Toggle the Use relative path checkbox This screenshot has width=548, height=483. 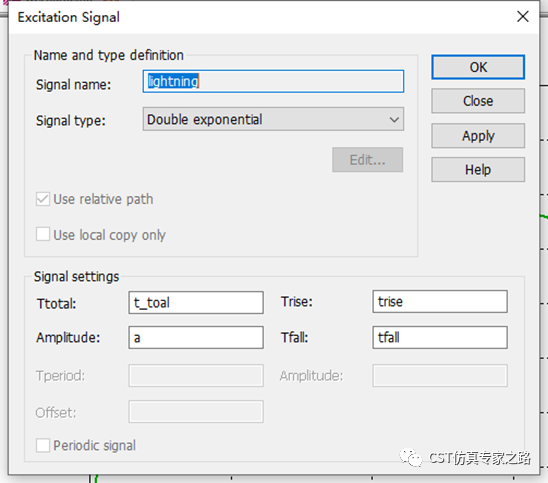(43, 199)
